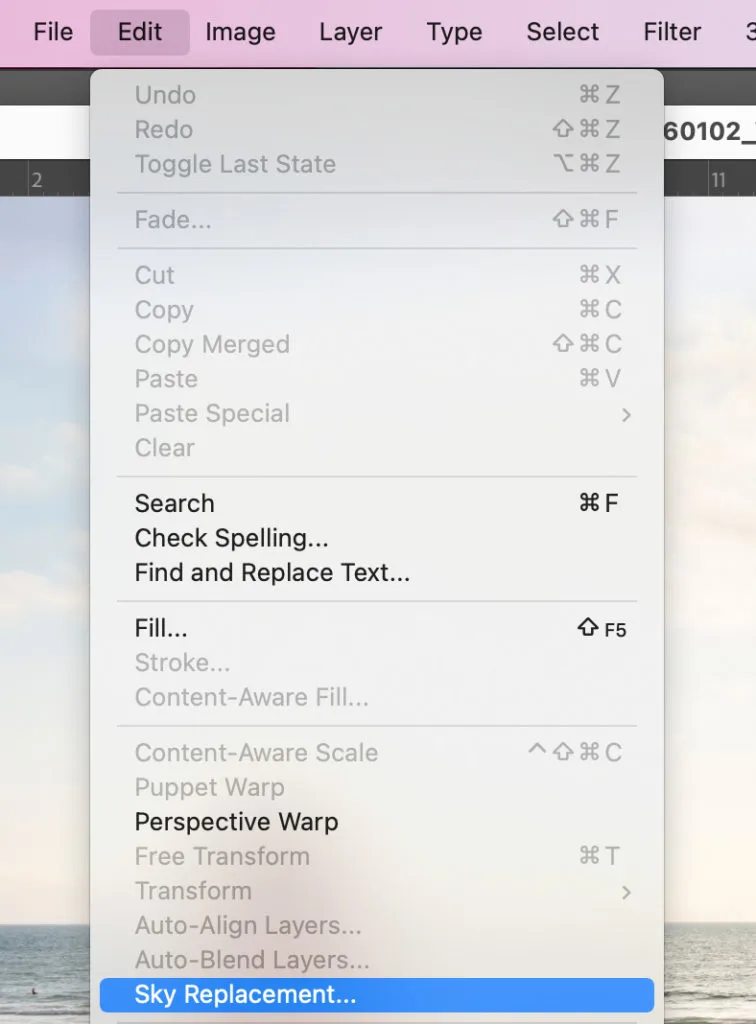Open the Select menu
The image size is (756, 1024).
coord(562,32)
